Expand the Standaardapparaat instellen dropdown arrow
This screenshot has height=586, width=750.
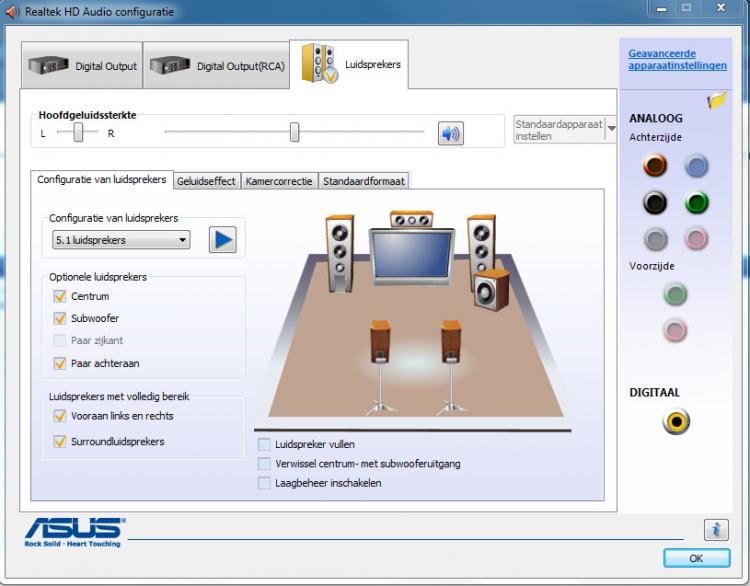pyautogui.click(x=611, y=129)
